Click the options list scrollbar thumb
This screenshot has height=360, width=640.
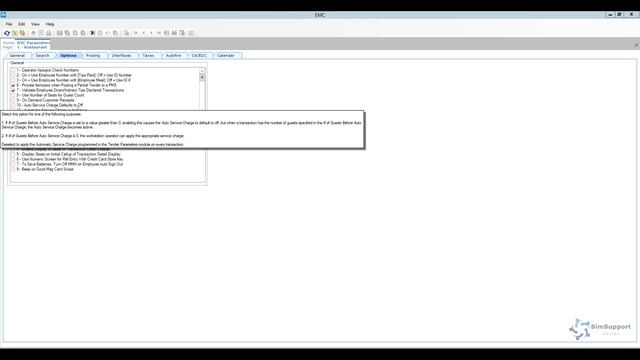(202, 78)
